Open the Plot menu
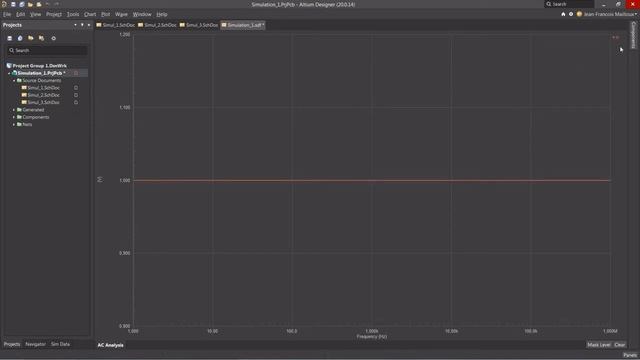This screenshot has width=640, height=360. pos(106,14)
